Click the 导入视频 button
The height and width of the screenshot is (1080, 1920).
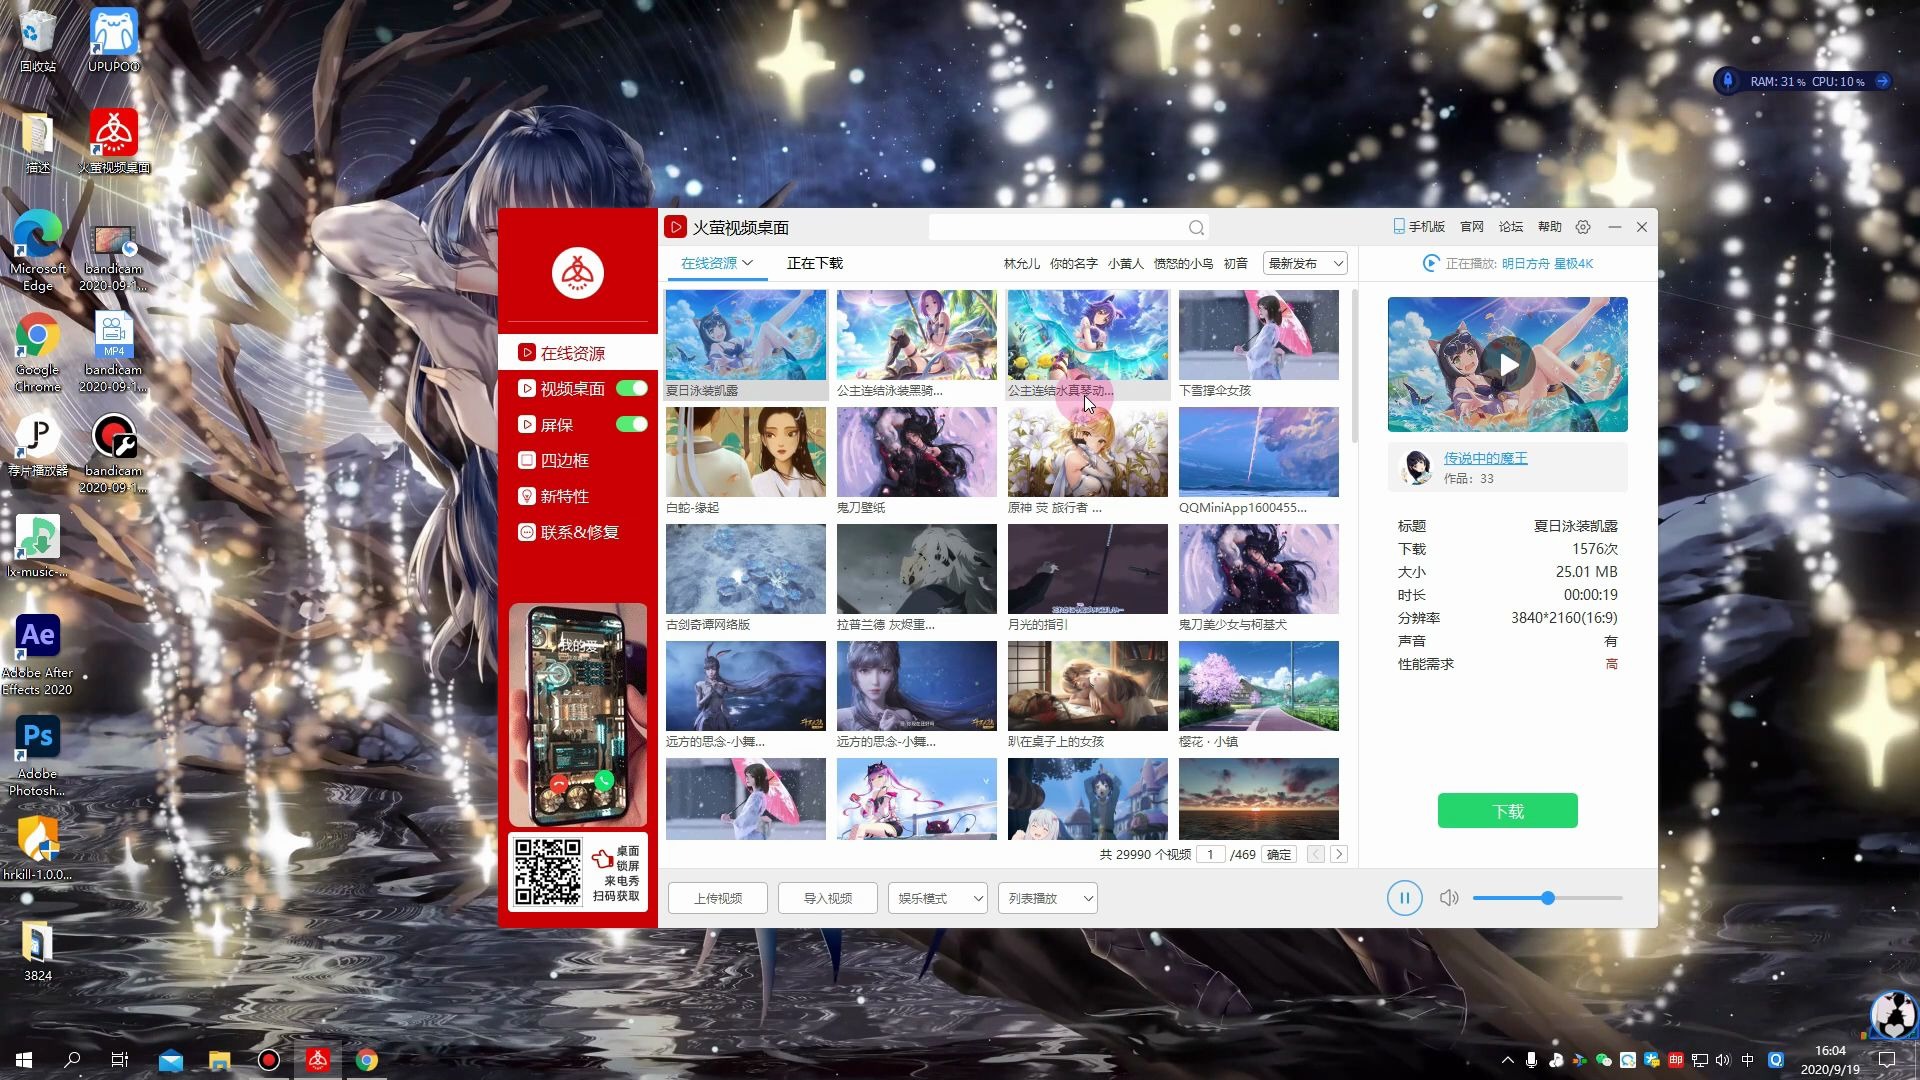pyautogui.click(x=828, y=898)
